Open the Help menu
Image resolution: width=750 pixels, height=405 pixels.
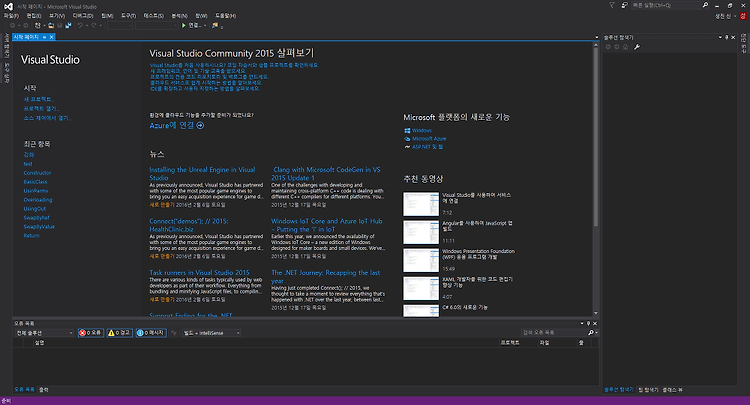pos(225,16)
